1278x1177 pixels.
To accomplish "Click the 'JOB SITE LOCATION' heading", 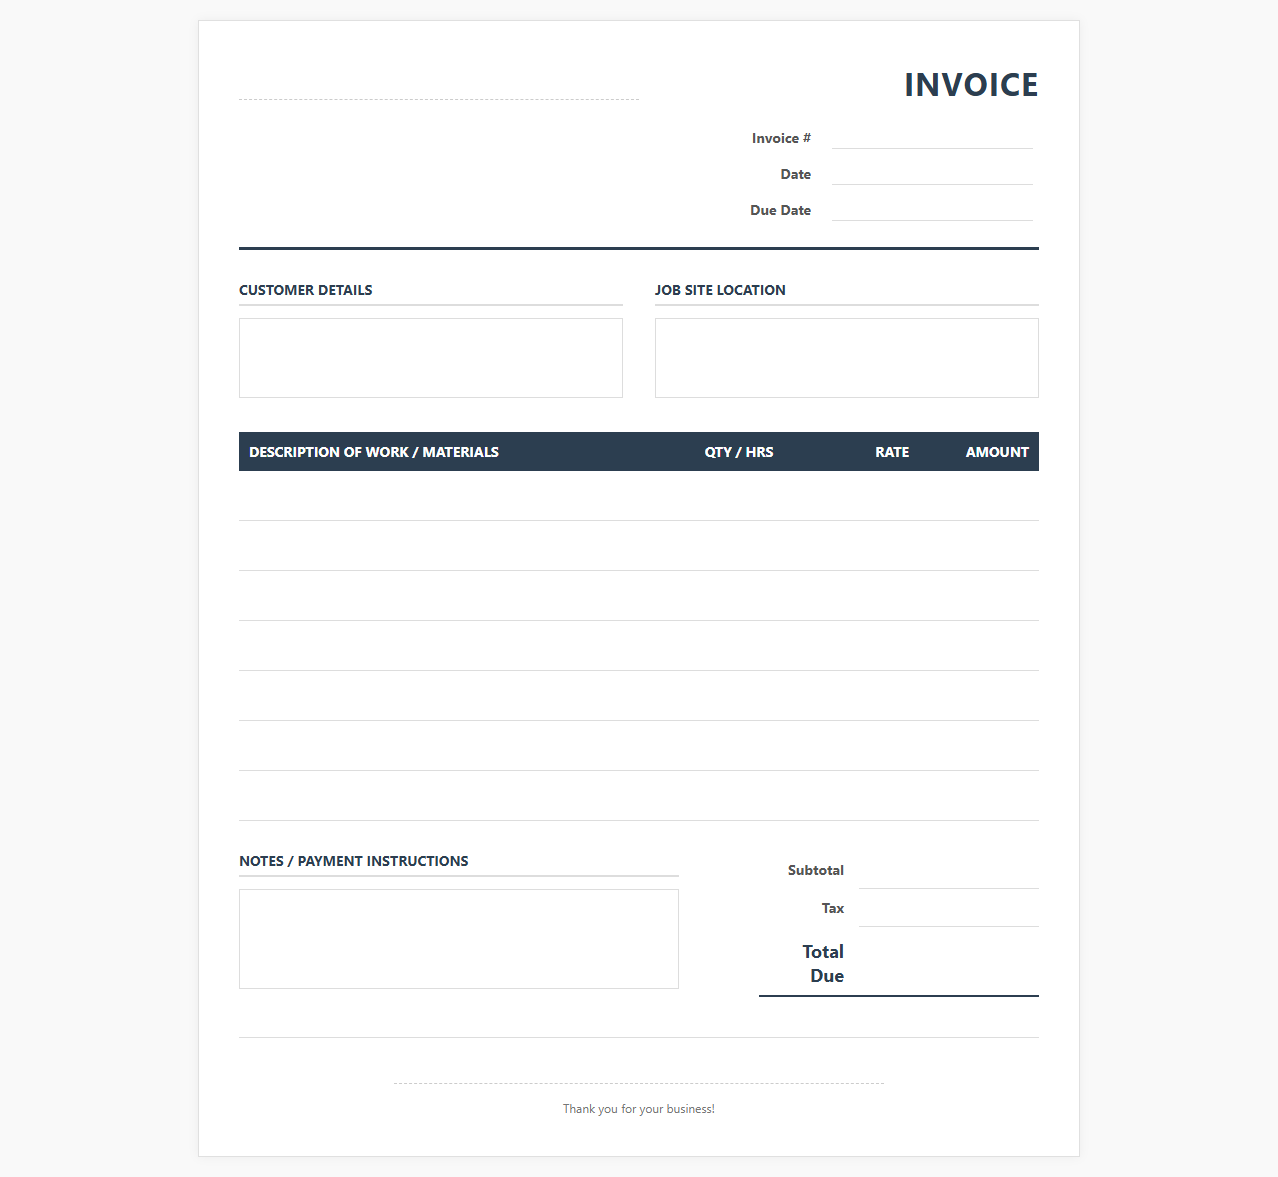I will pyautogui.click(x=720, y=290).
